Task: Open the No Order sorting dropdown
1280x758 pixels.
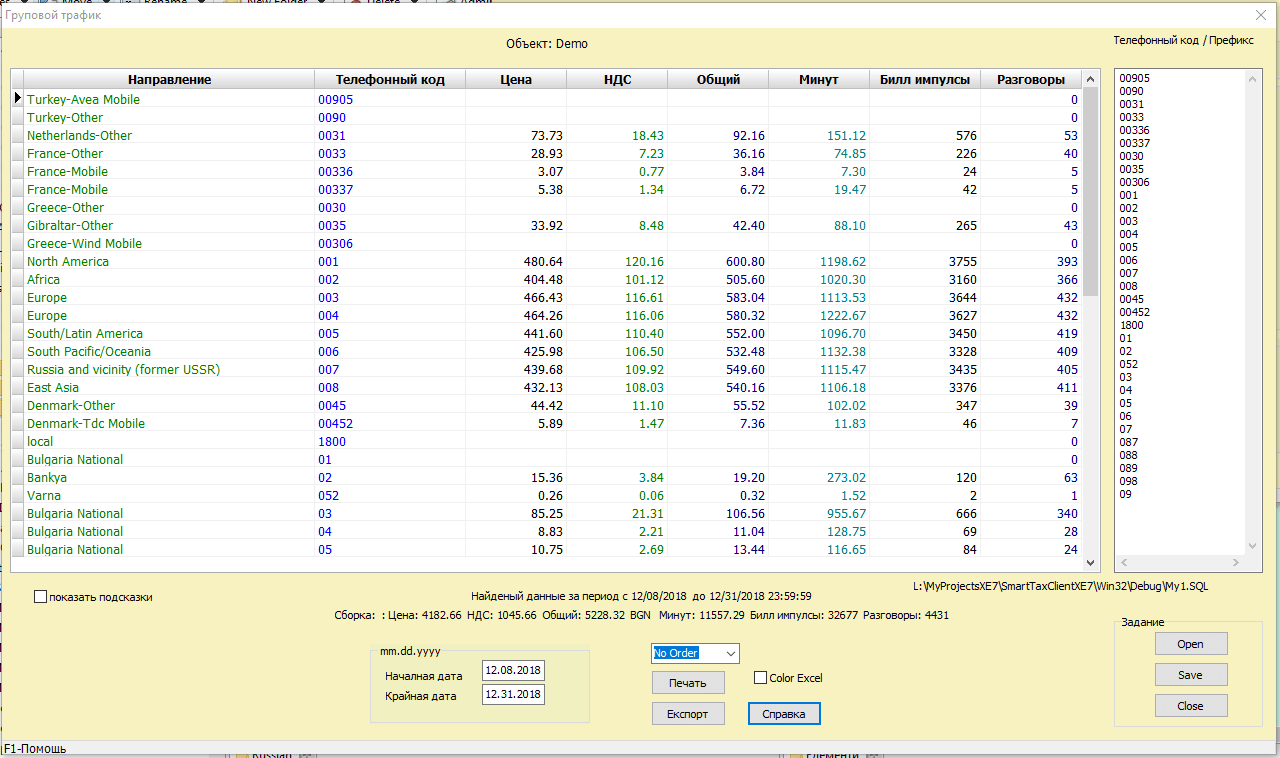Action: pyautogui.click(x=729, y=653)
